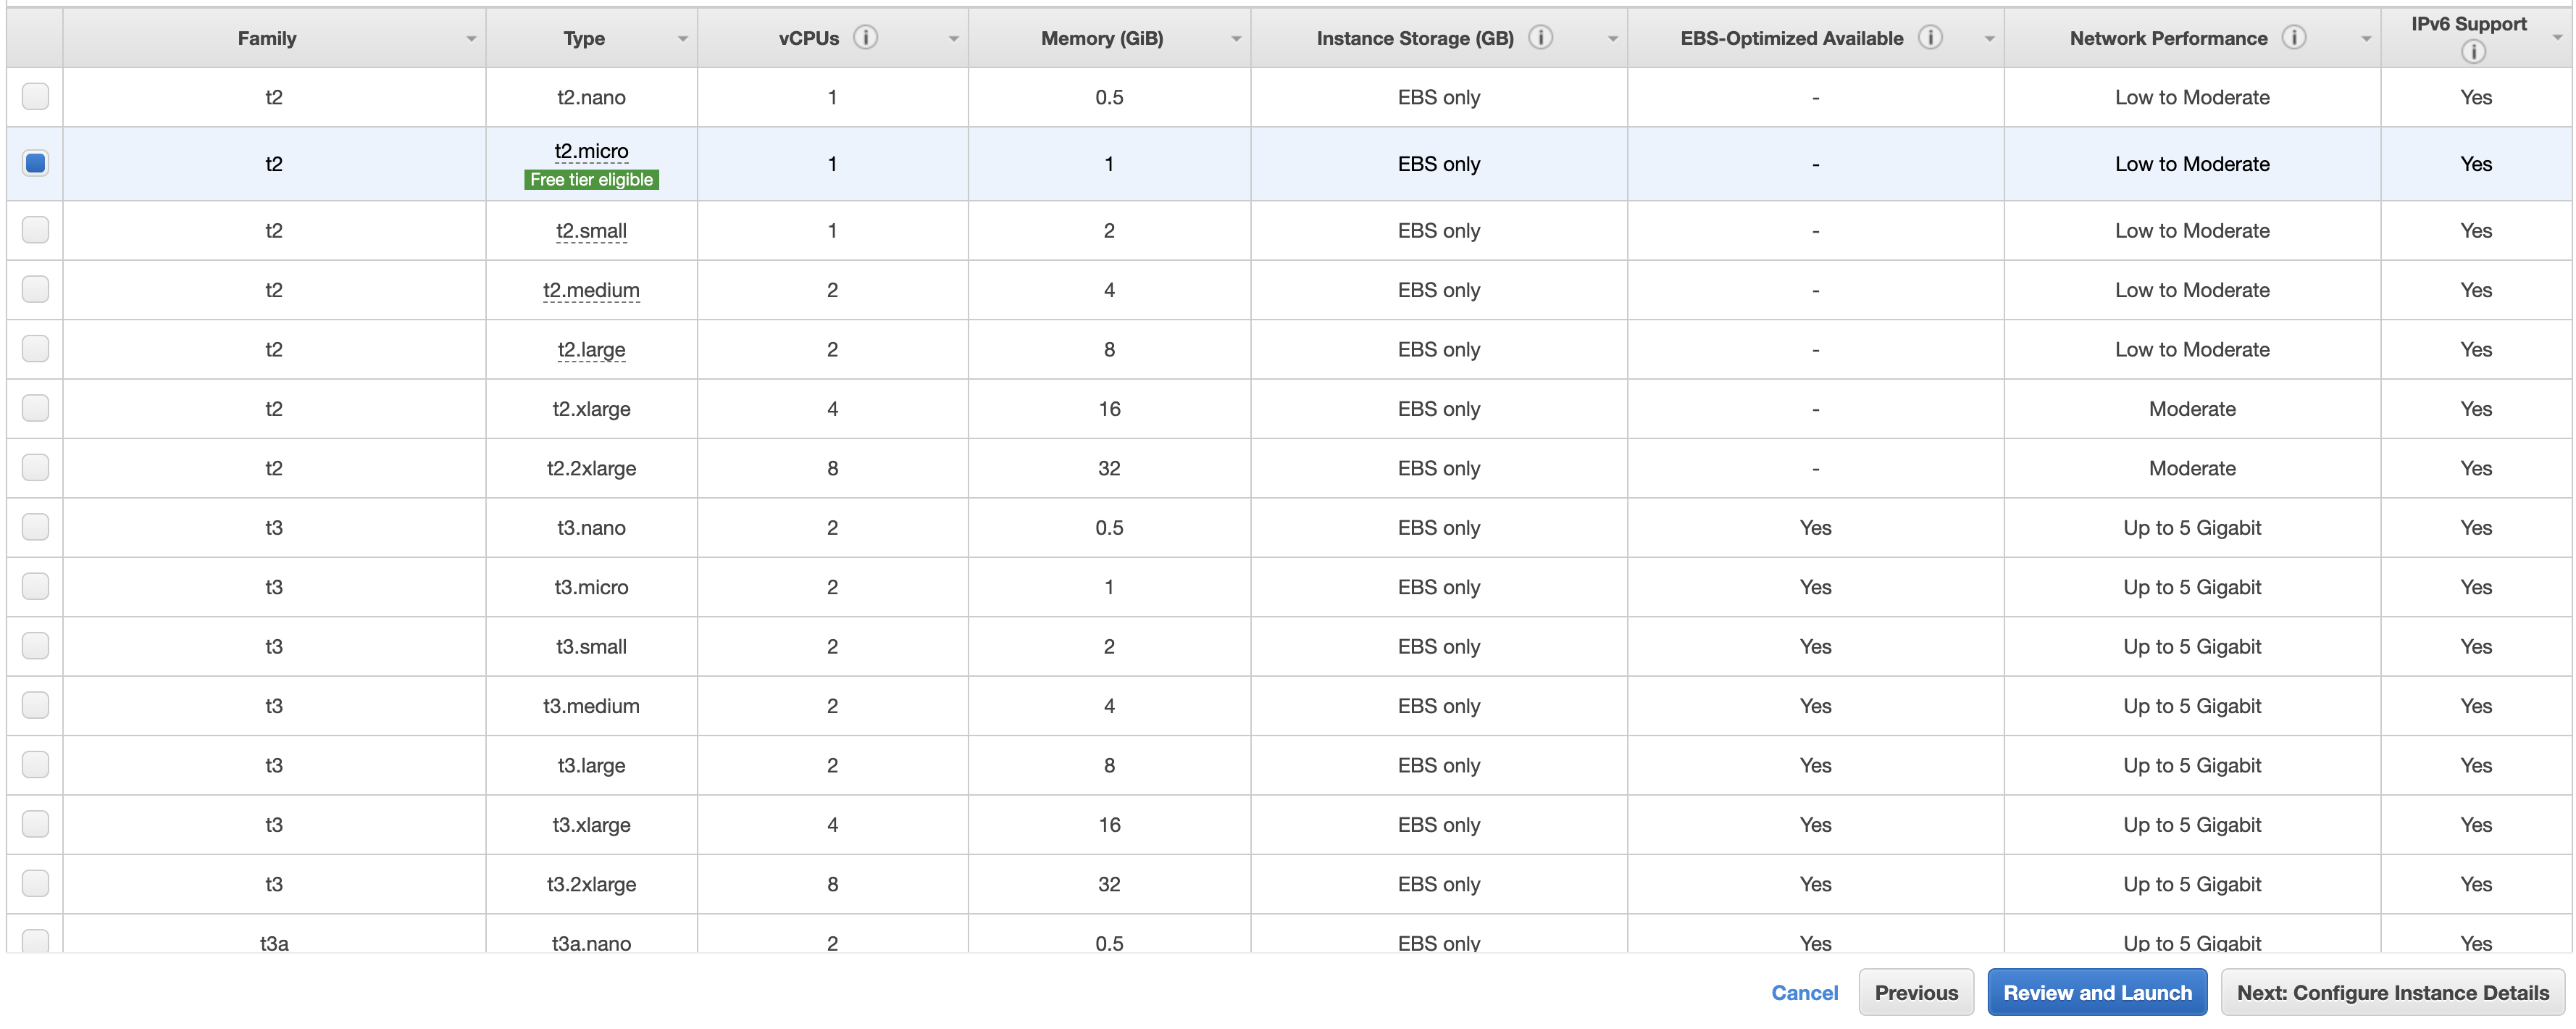Open the vCPUs info icon
This screenshot has width=2576, height=1029.
(x=865, y=37)
